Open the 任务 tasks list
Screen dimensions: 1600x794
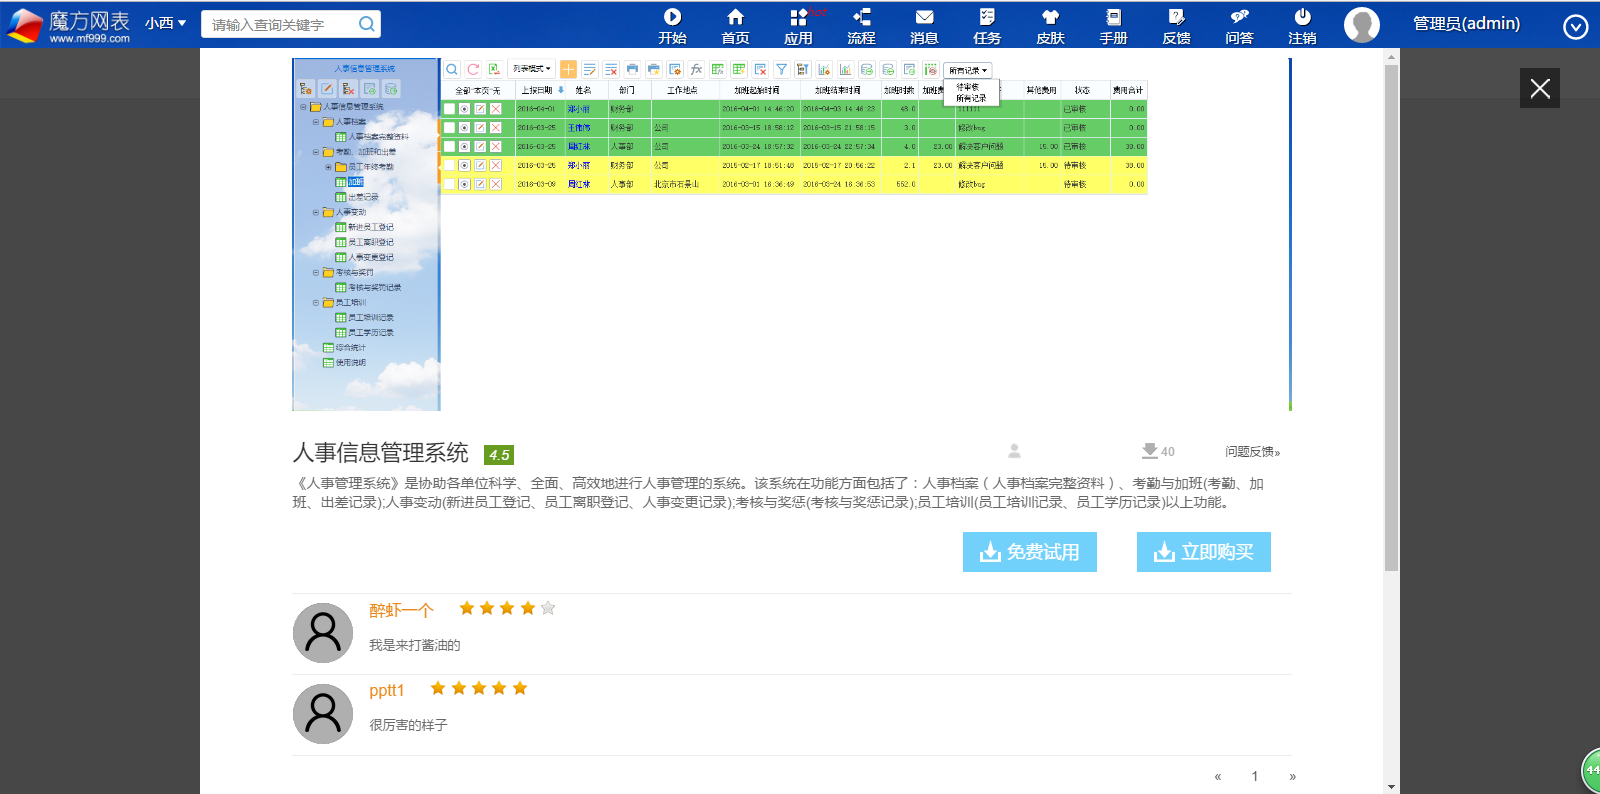(x=987, y=26)
